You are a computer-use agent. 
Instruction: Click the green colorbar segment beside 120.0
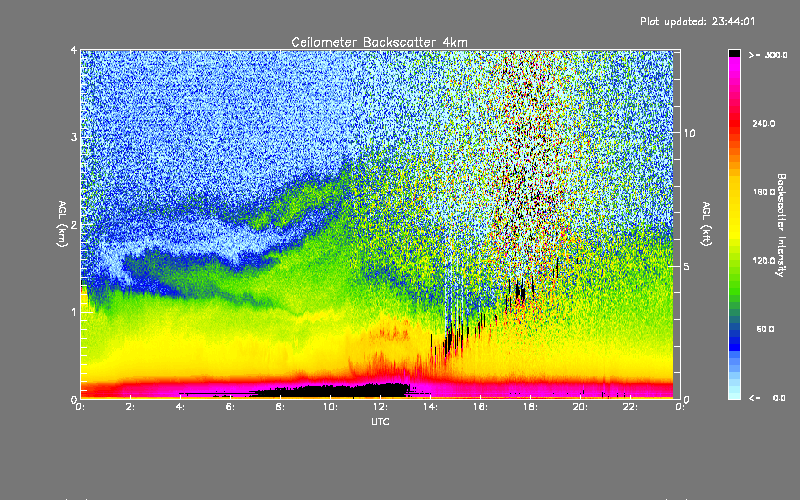point(734,261)
